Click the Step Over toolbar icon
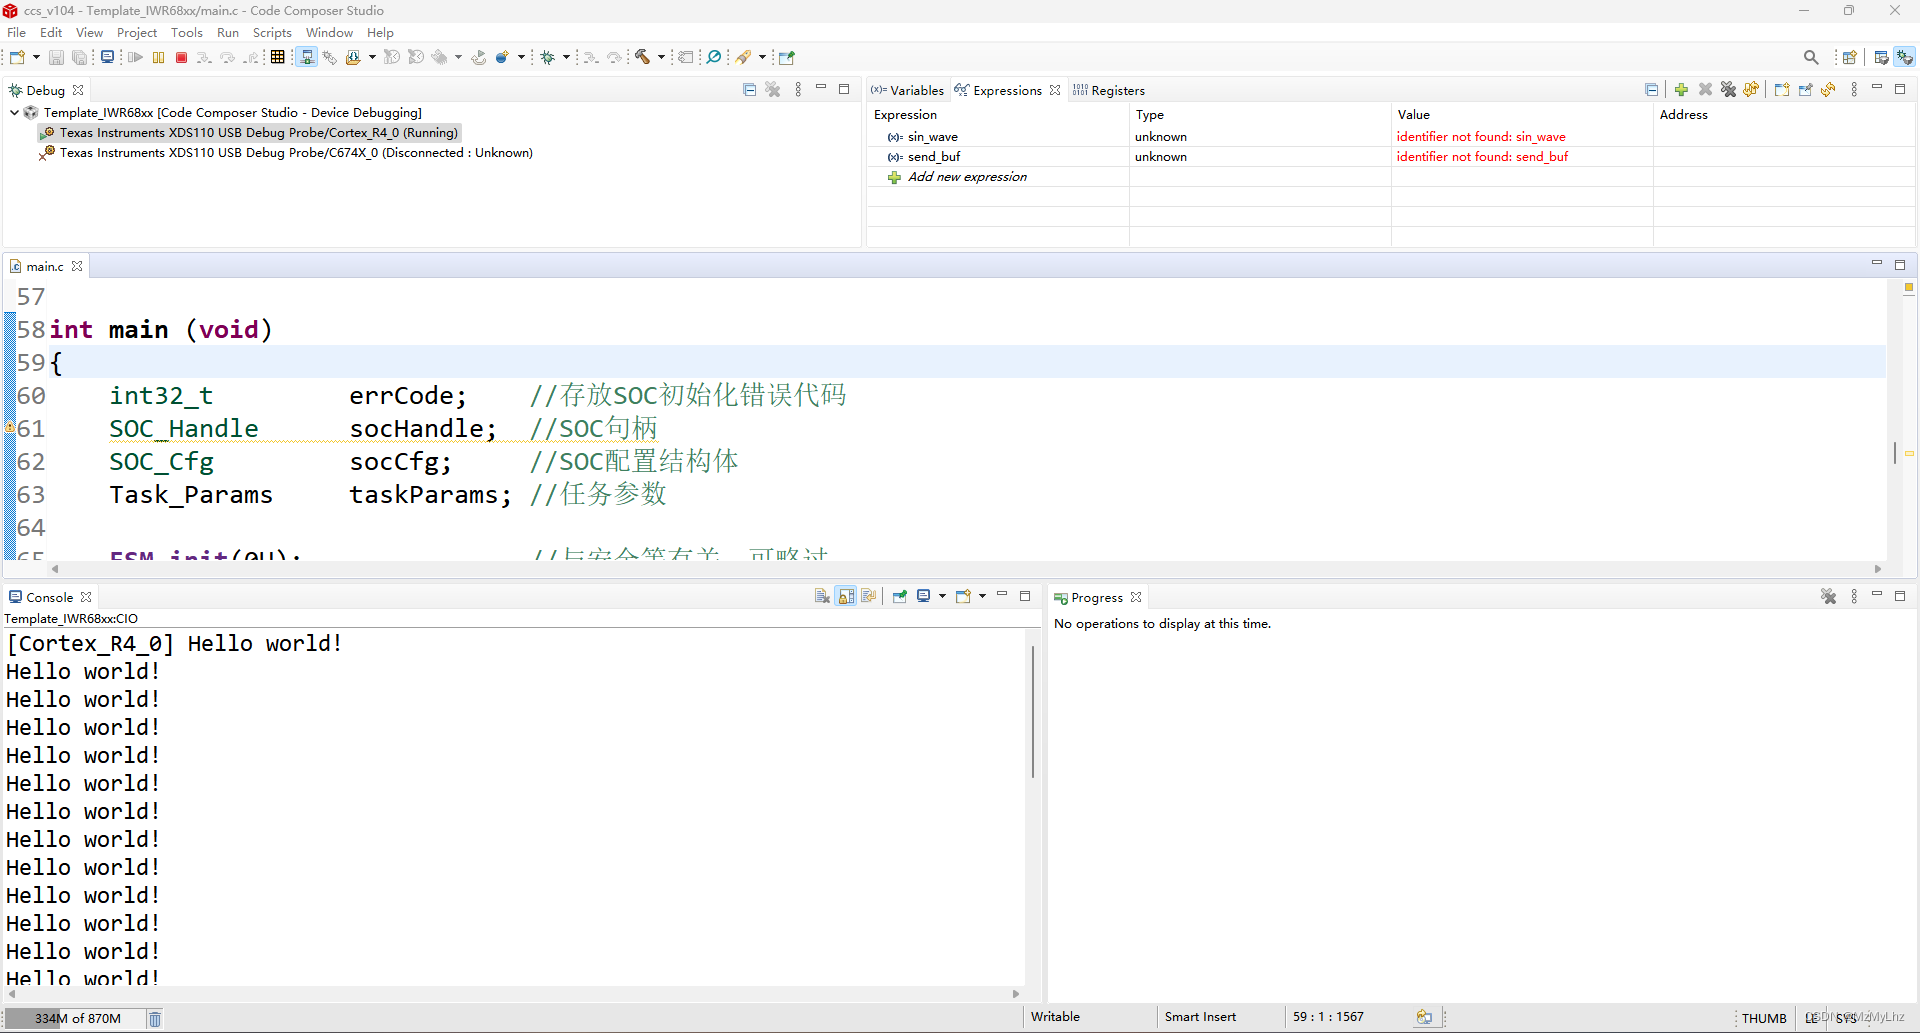The height and width of the screenshot is (1033, 1920). 228,58
